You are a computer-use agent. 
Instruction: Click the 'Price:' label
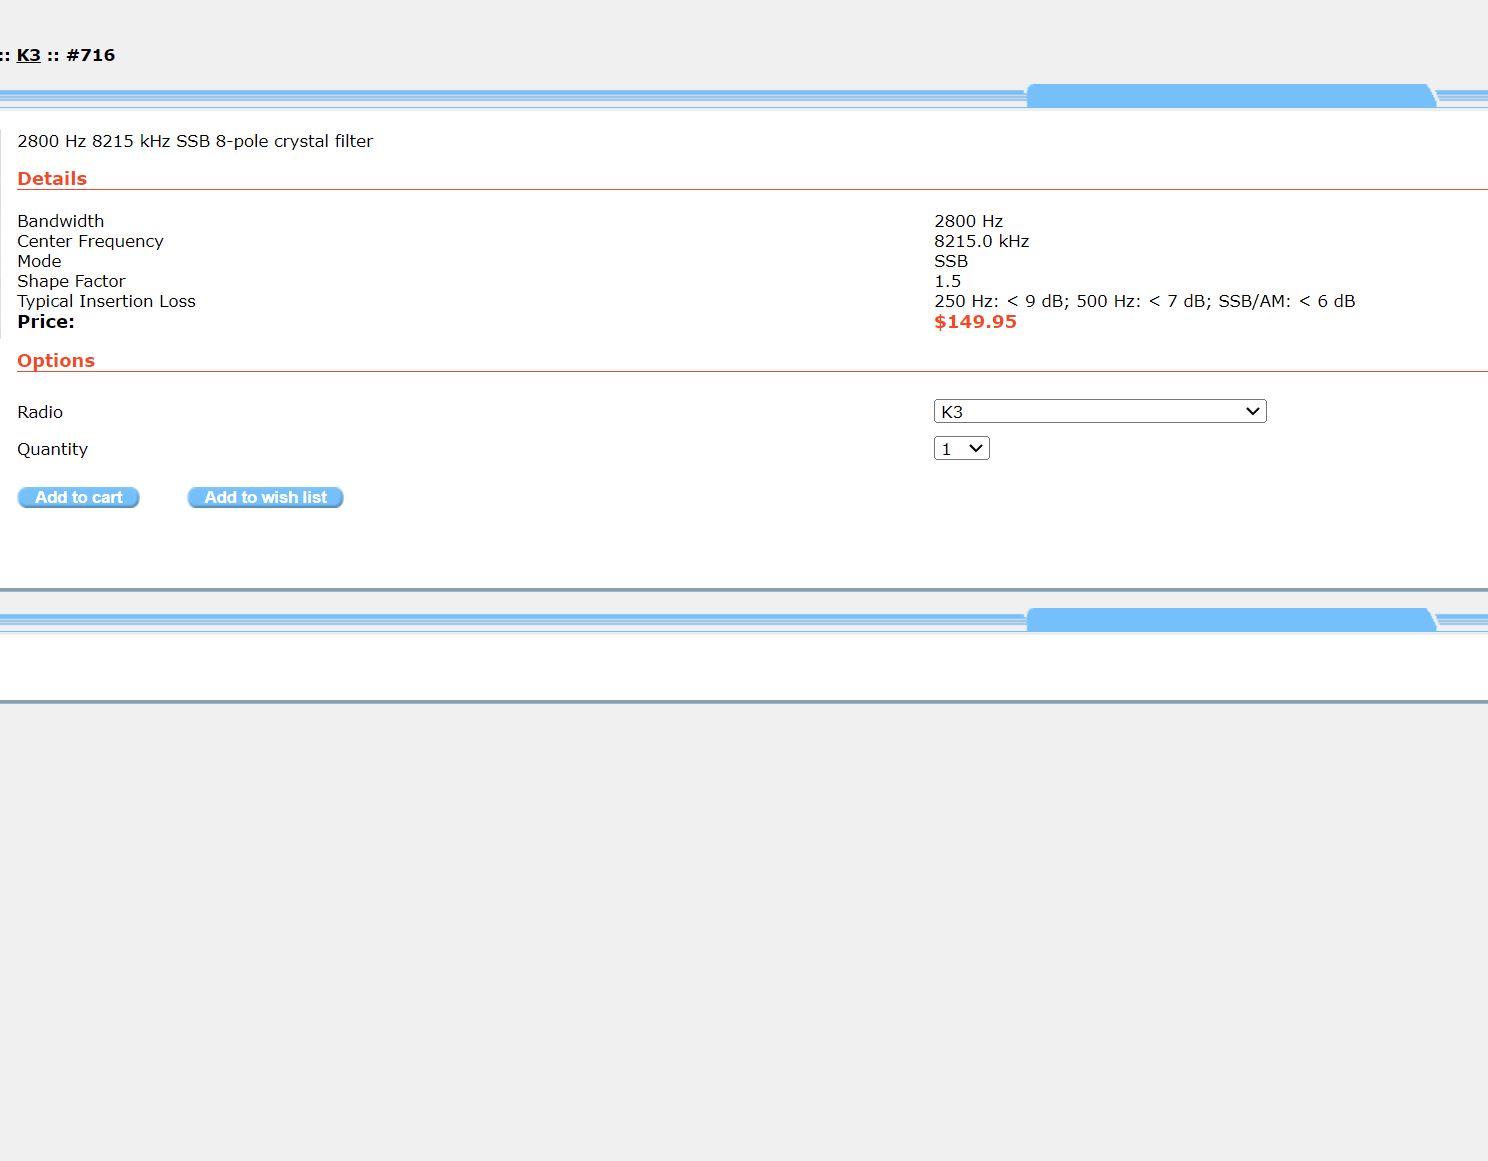pos(46,322)
